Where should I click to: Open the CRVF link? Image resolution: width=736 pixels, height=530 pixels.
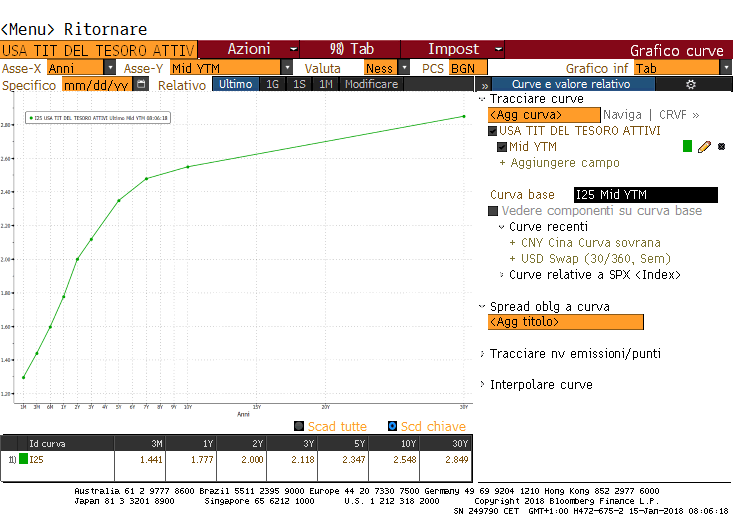(679, 115)
